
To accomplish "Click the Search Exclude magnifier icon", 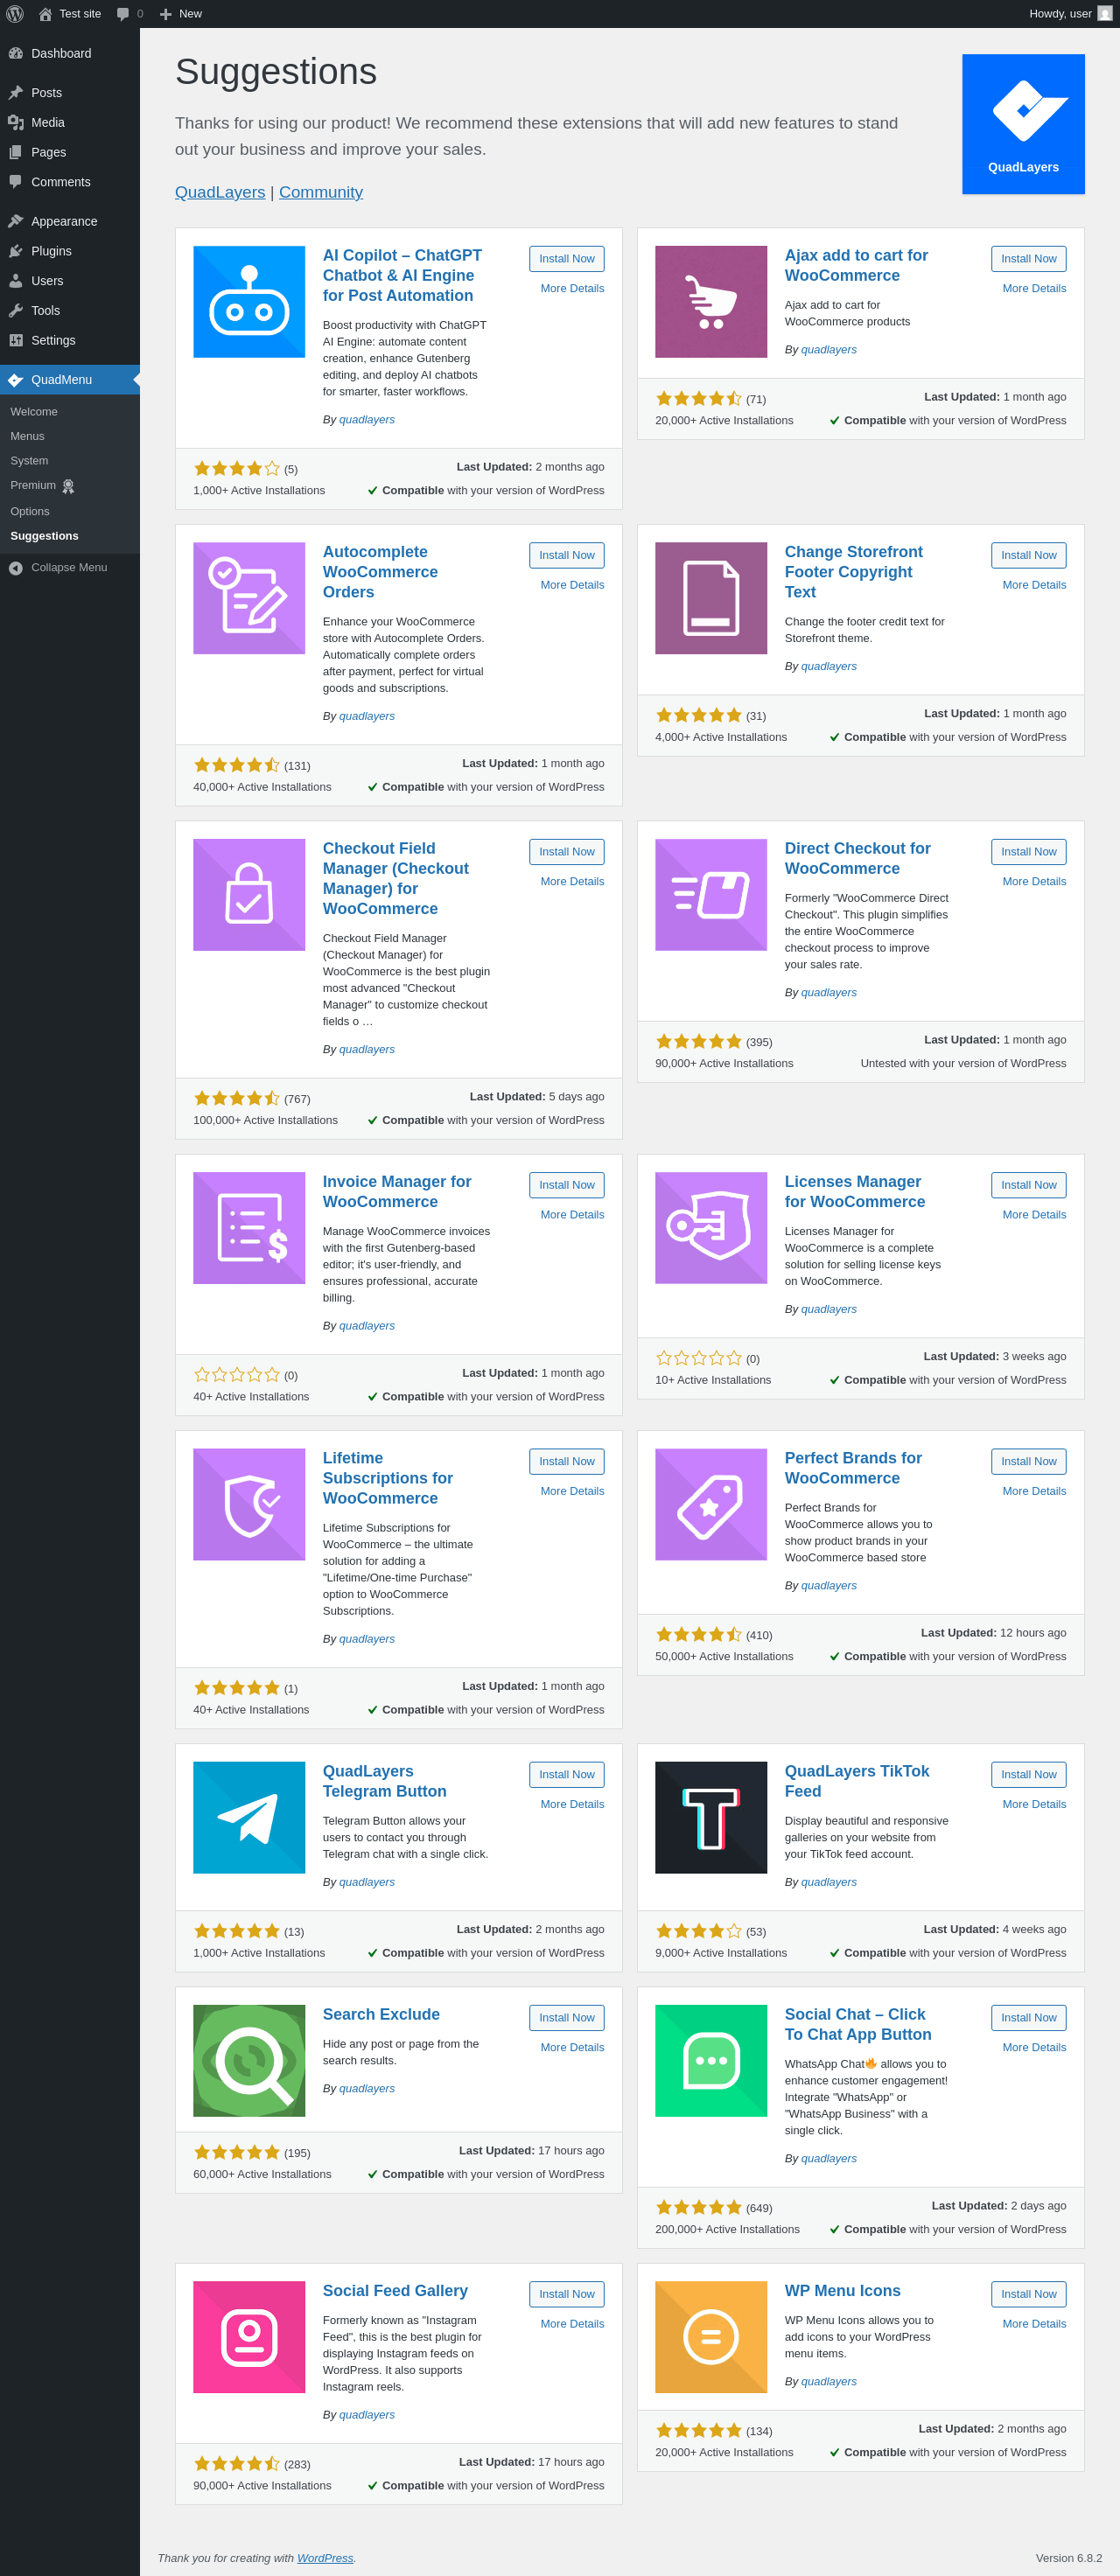I will (249, 2060).
